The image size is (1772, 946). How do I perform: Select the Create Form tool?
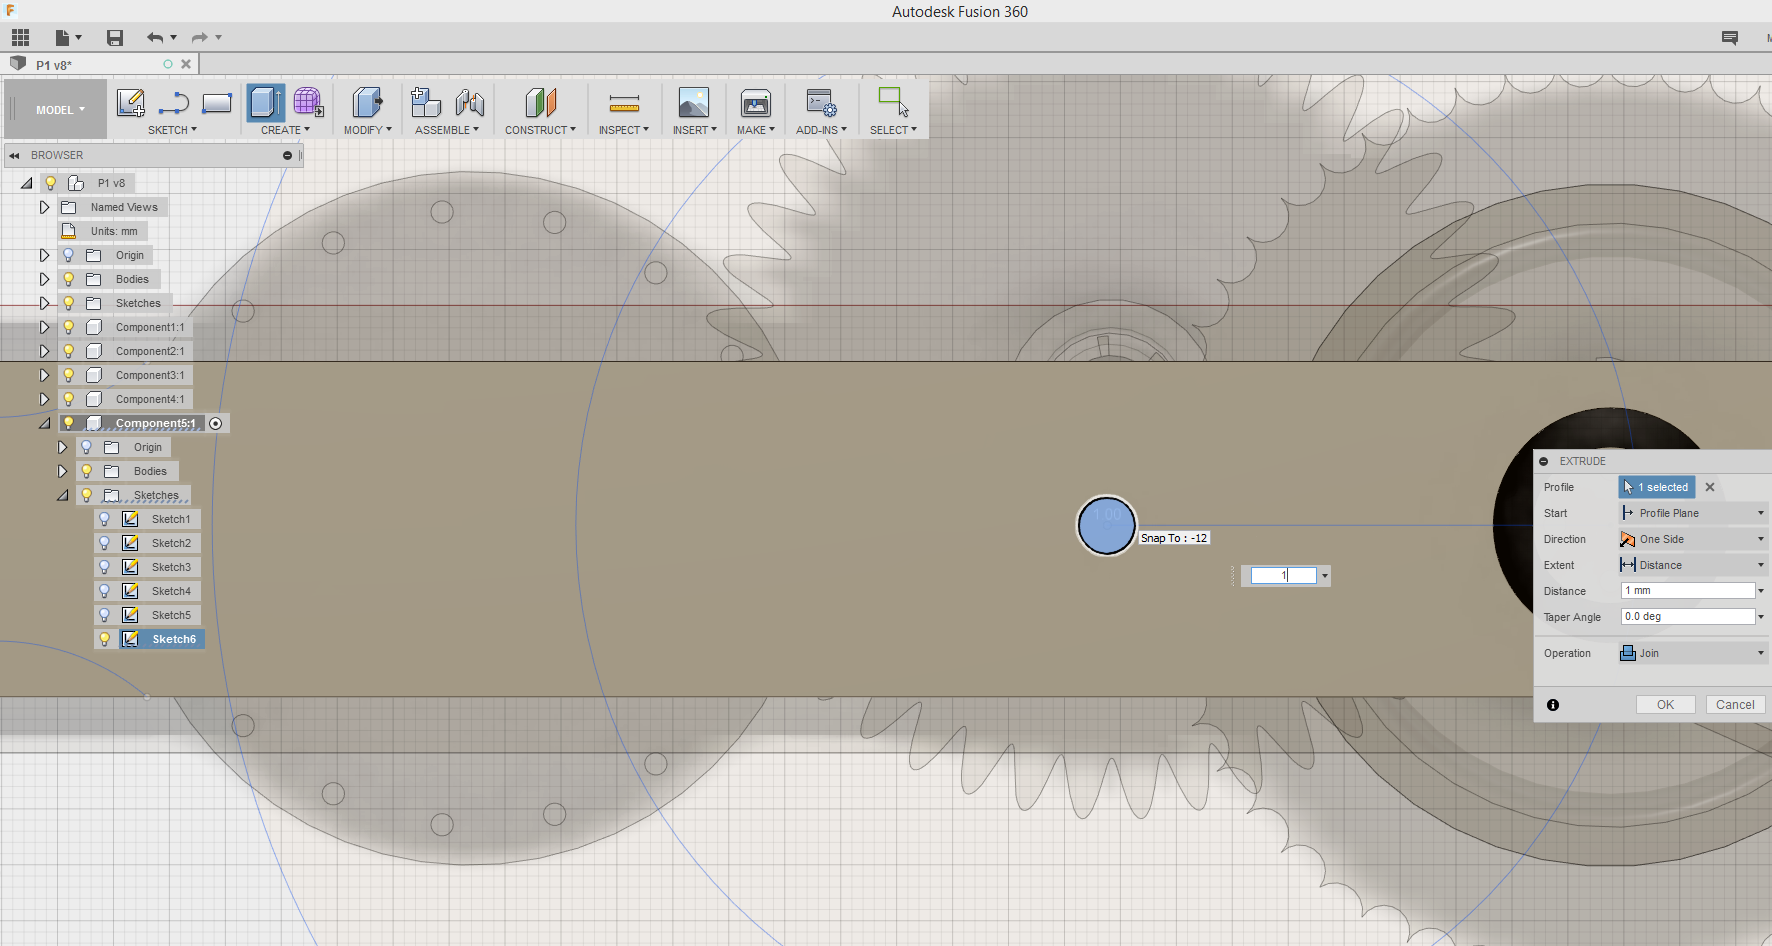point(308,102)
